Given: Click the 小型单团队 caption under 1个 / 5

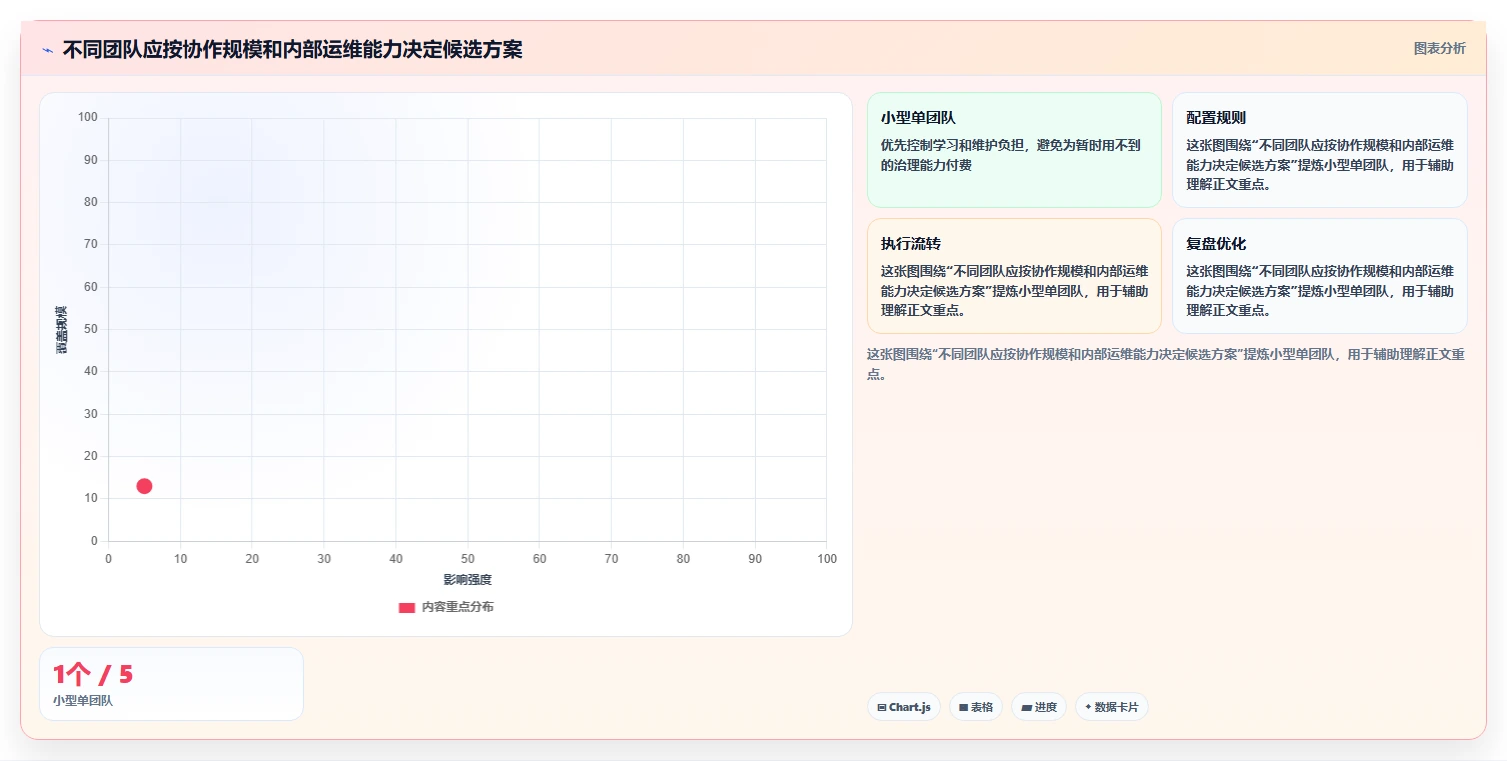Looking at the screenshot, I should [x=83, y=701].
